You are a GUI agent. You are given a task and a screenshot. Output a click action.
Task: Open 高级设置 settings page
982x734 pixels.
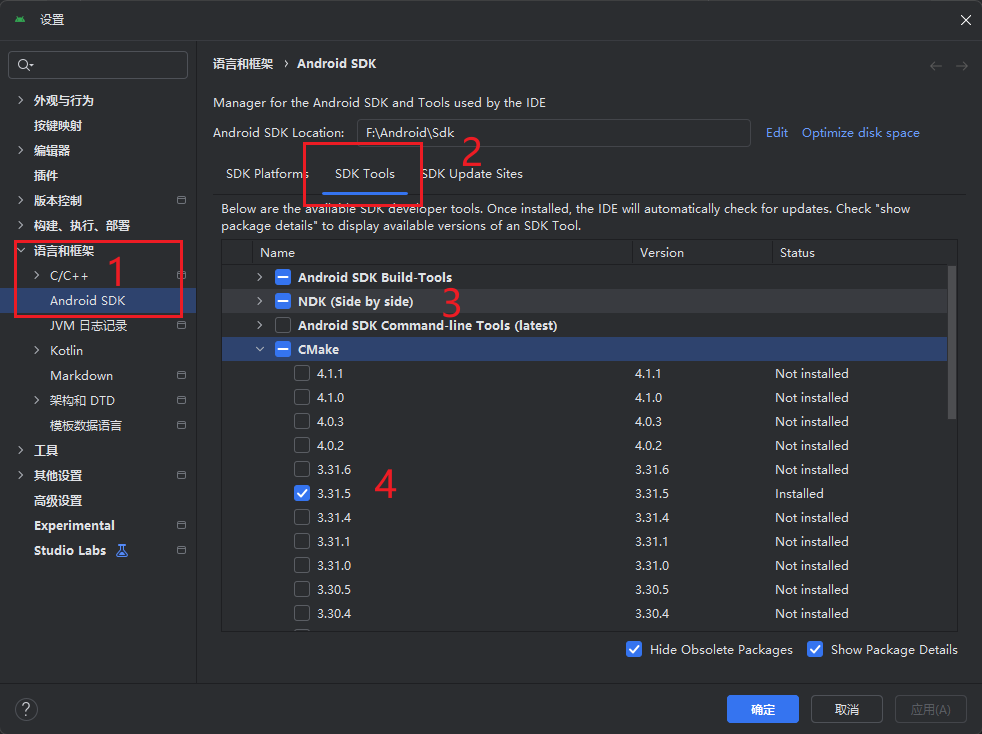point(58,500)
